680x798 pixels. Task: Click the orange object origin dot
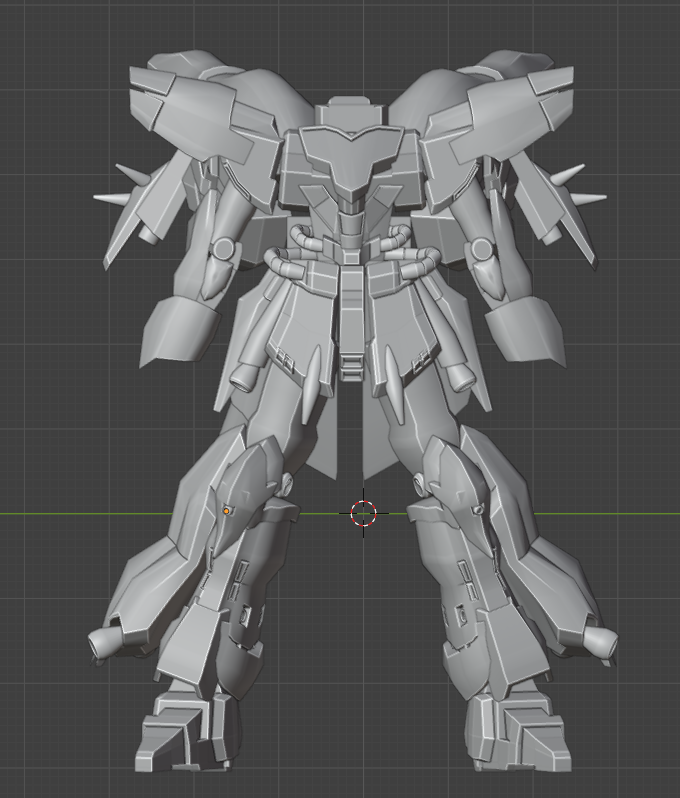227,510
